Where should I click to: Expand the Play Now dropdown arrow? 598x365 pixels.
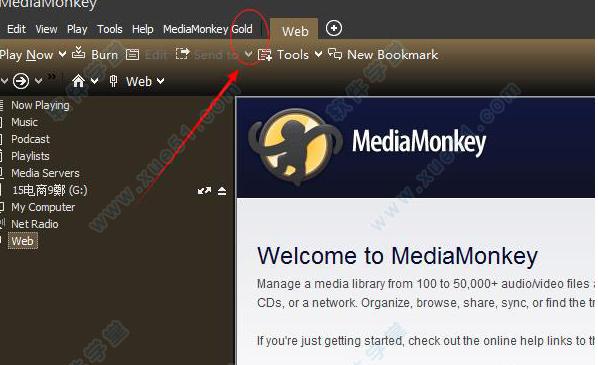pos(62,55)
